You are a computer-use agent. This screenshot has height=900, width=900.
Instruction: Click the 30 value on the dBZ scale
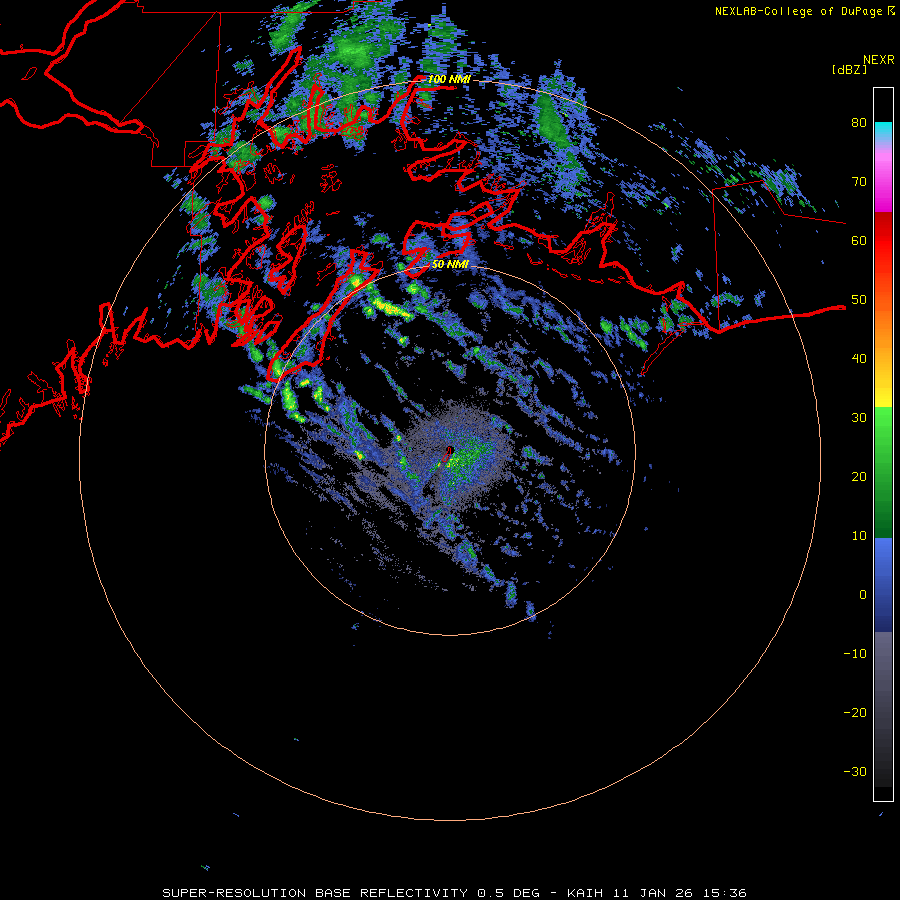(x=859, y=418)
